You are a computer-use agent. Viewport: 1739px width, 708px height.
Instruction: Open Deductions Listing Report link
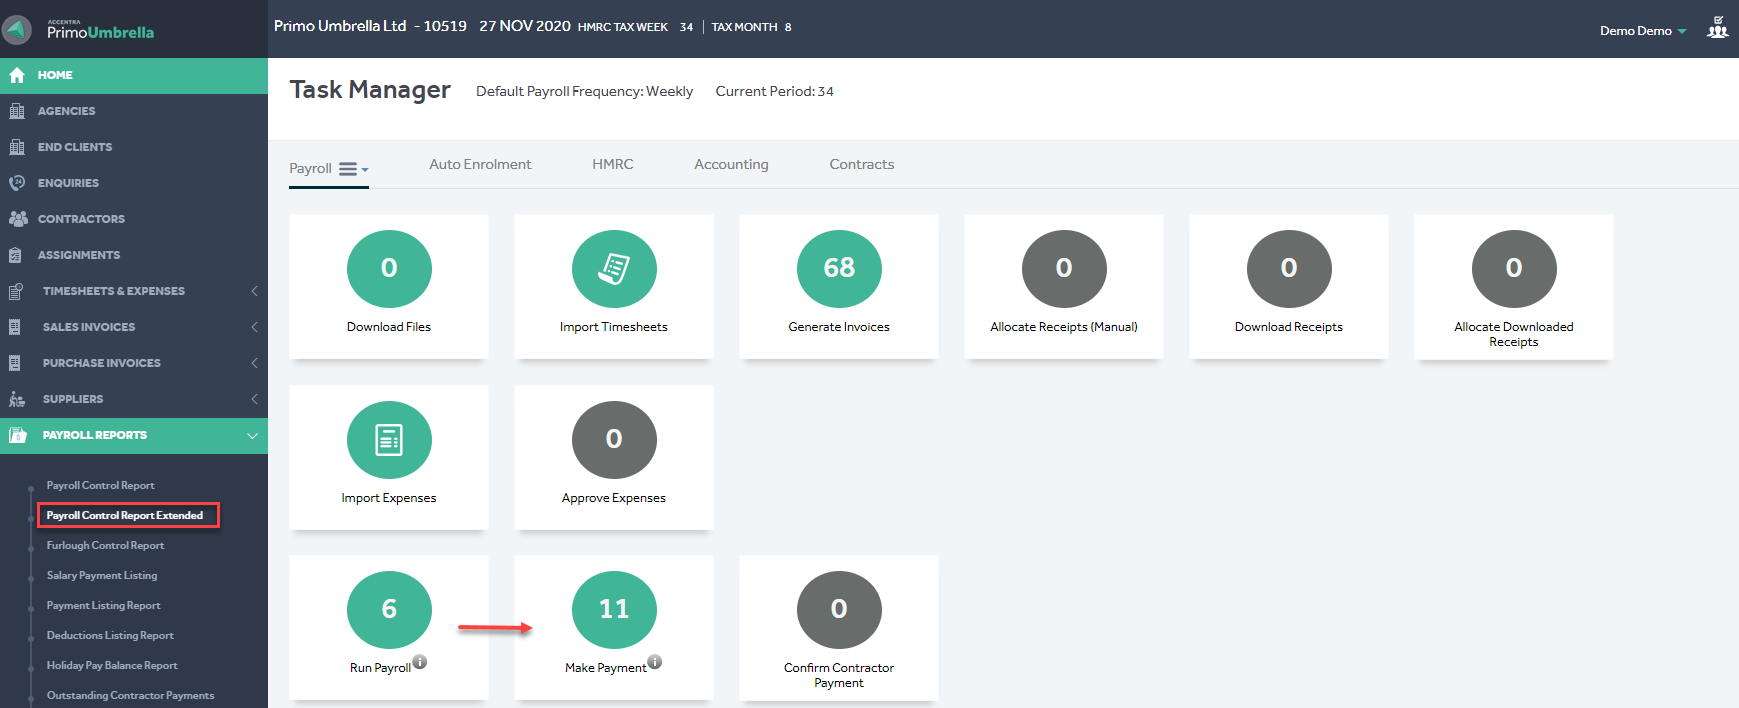[x=110, y=636]
